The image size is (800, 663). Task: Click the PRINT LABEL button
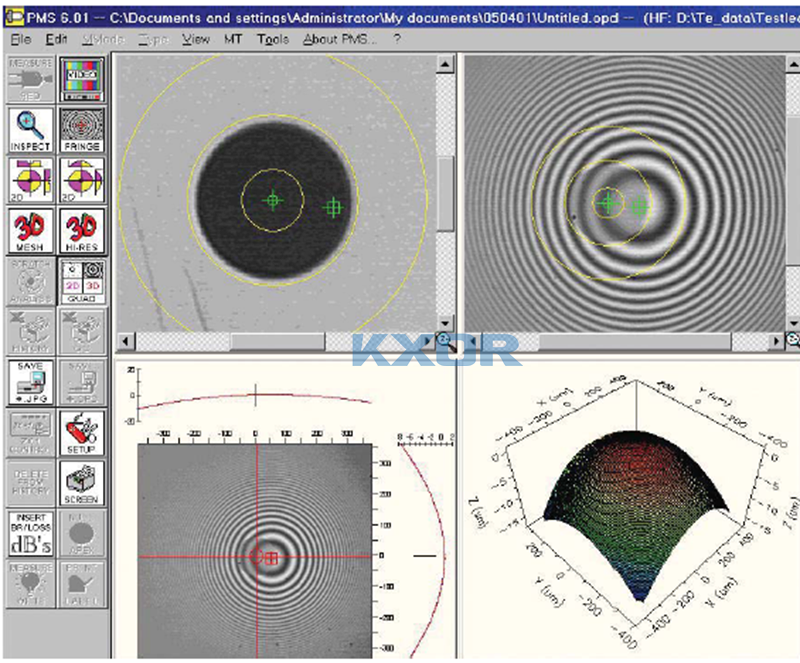point(82,584)
